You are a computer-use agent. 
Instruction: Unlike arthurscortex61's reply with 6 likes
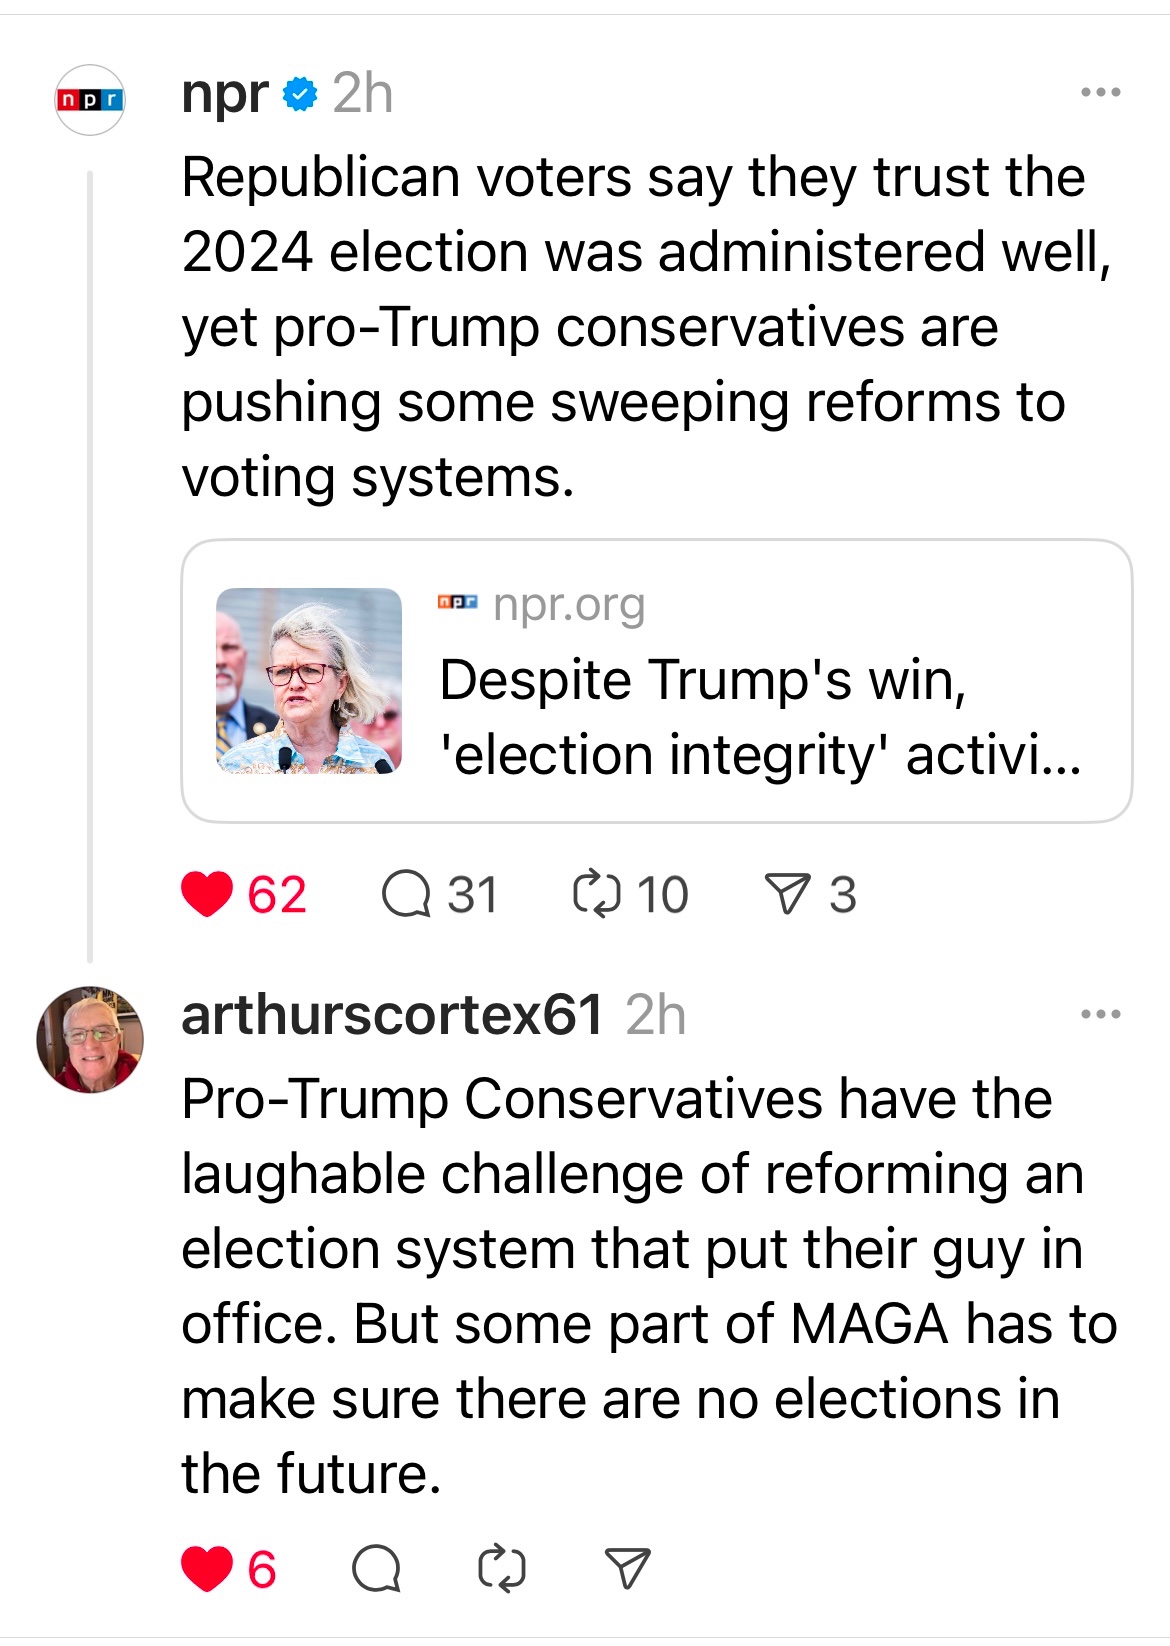(207, 1568)
